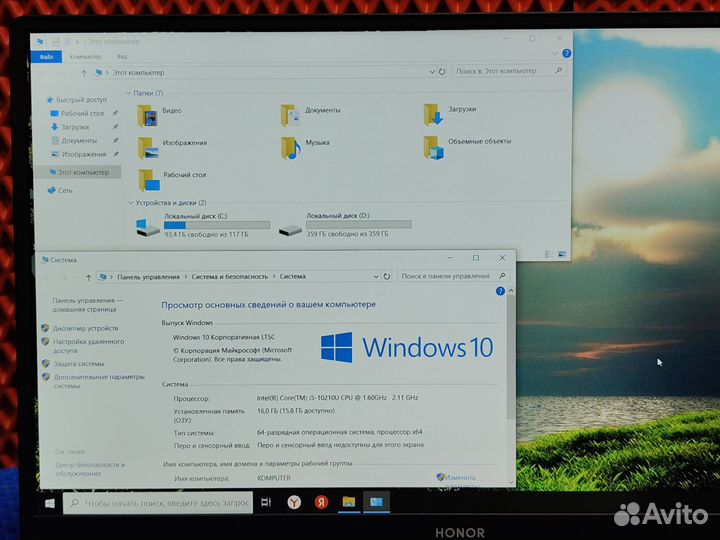Expand the Explorer ribbon chevron
The width and height of the screenshot is (720, 540).
click(555, 54)
